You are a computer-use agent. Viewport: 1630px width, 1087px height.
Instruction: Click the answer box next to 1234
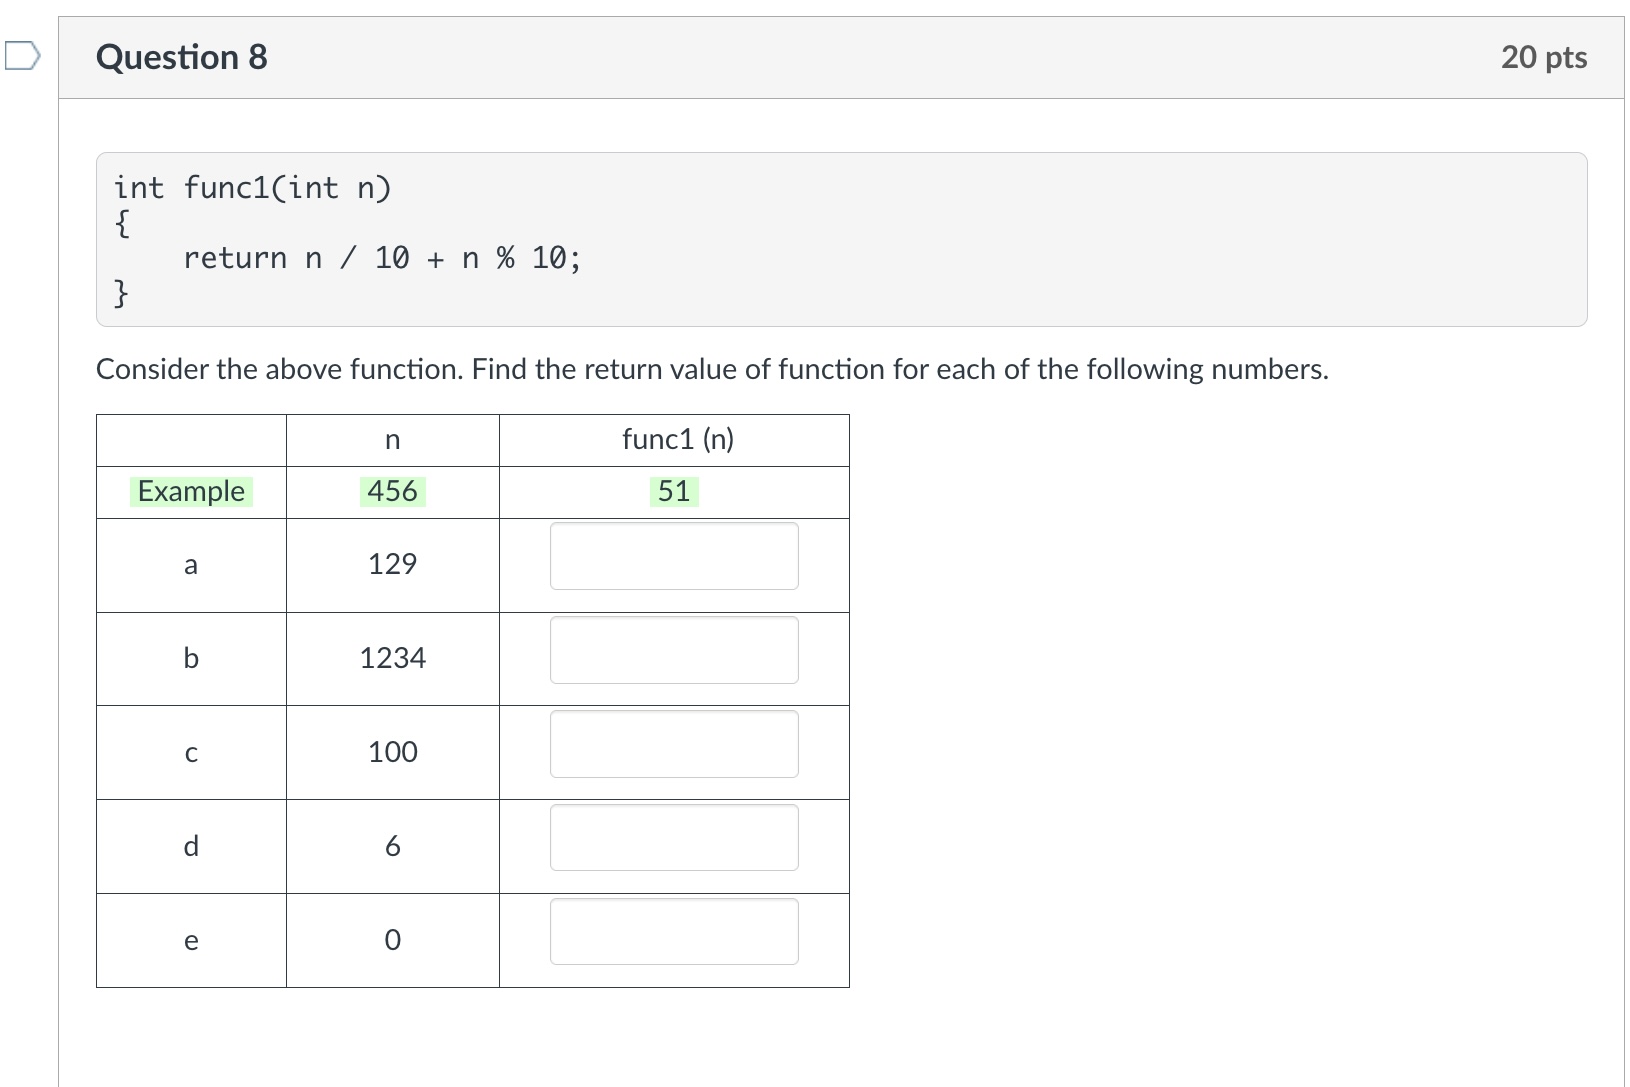click(673, 650)
